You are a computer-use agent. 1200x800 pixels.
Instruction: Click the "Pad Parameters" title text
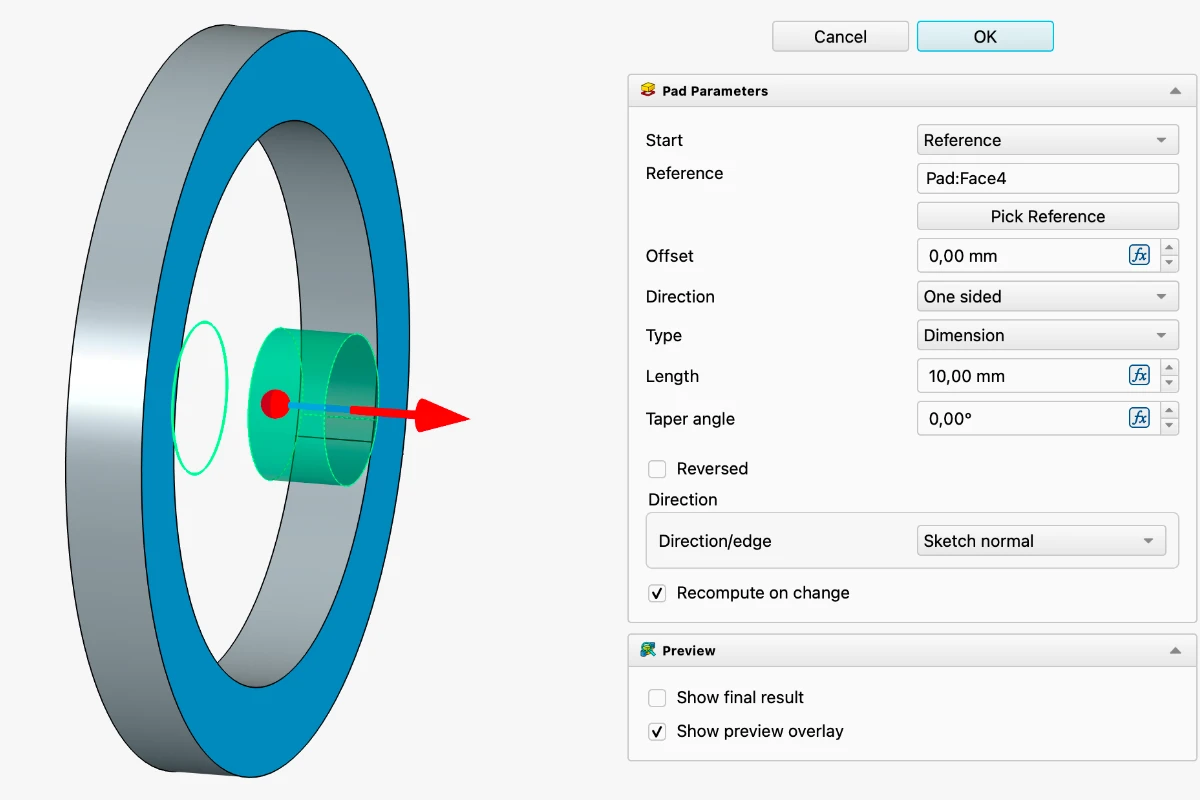pyautogui.click(x=715, y=91)
